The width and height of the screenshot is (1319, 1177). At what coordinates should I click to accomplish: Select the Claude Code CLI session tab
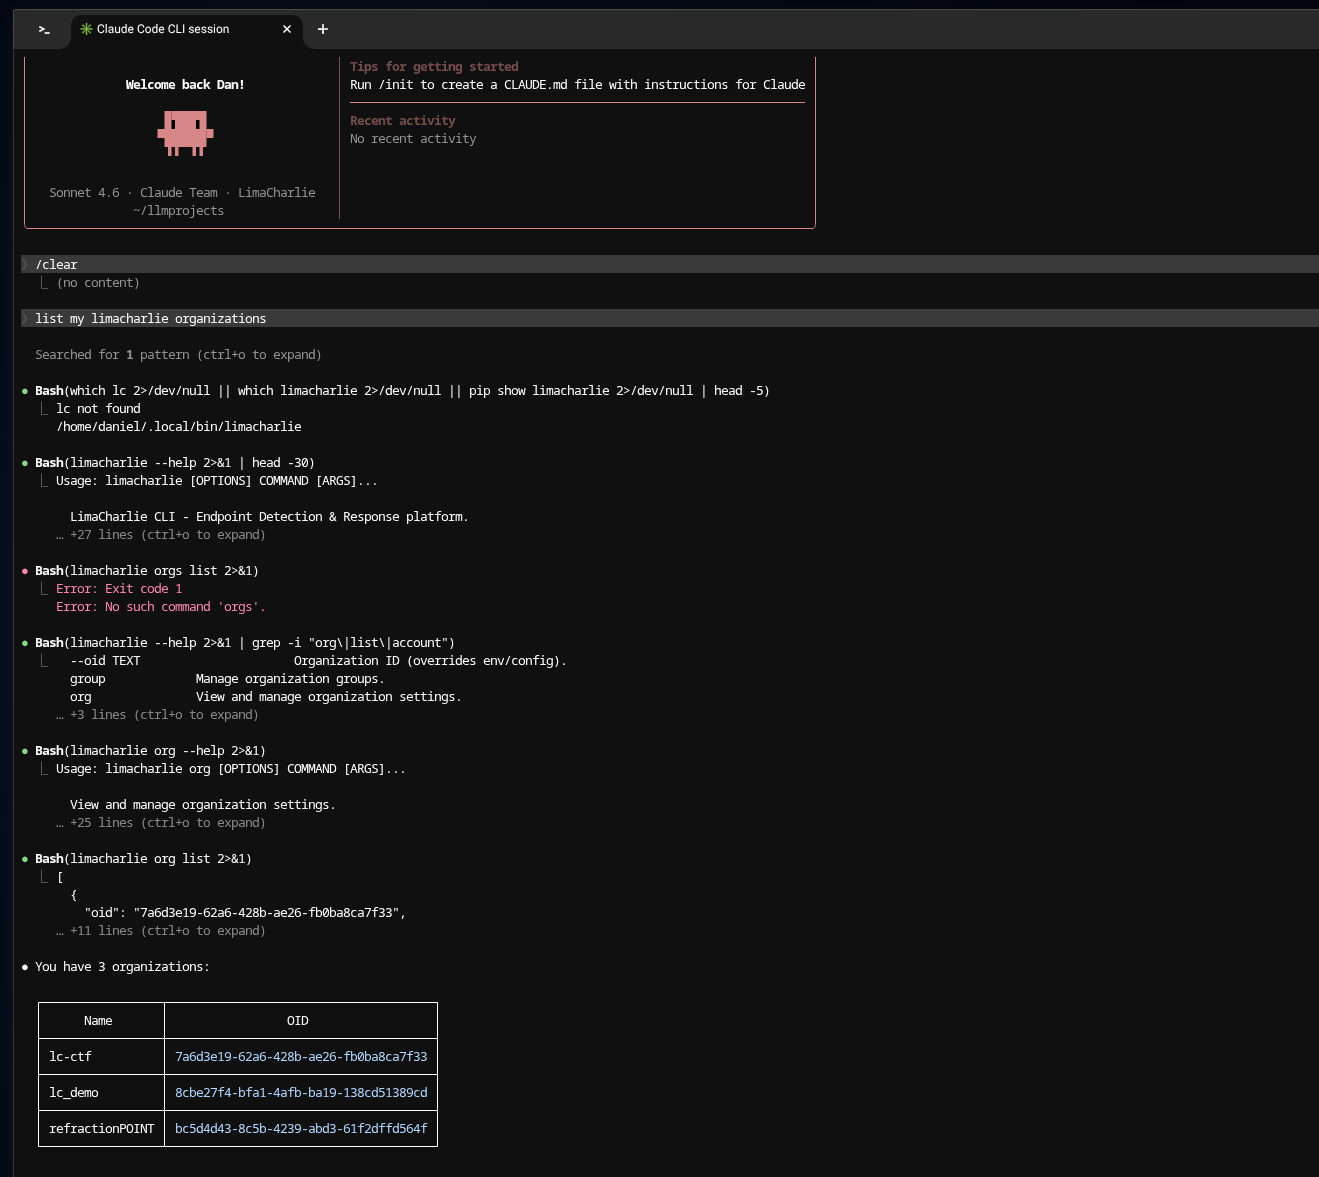(x=185, y=30)
